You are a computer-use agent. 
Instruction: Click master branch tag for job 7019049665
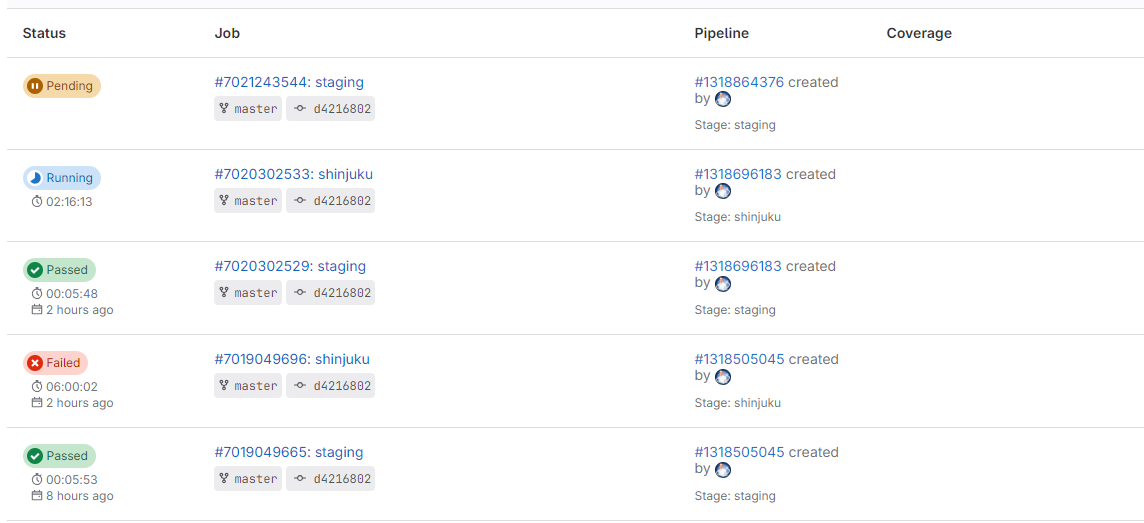click(248, 479)
